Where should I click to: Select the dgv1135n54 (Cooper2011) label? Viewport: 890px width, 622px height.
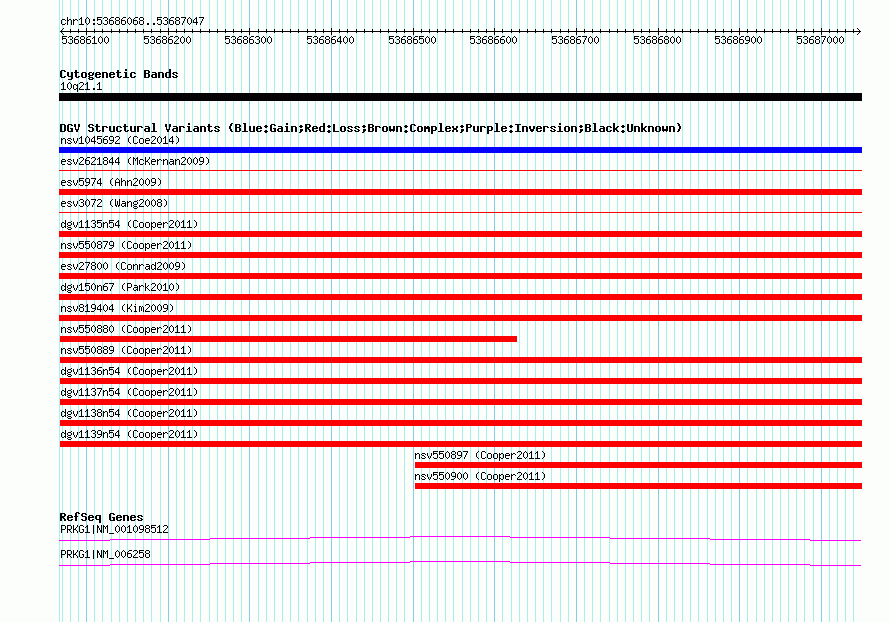tap(129, 224)
